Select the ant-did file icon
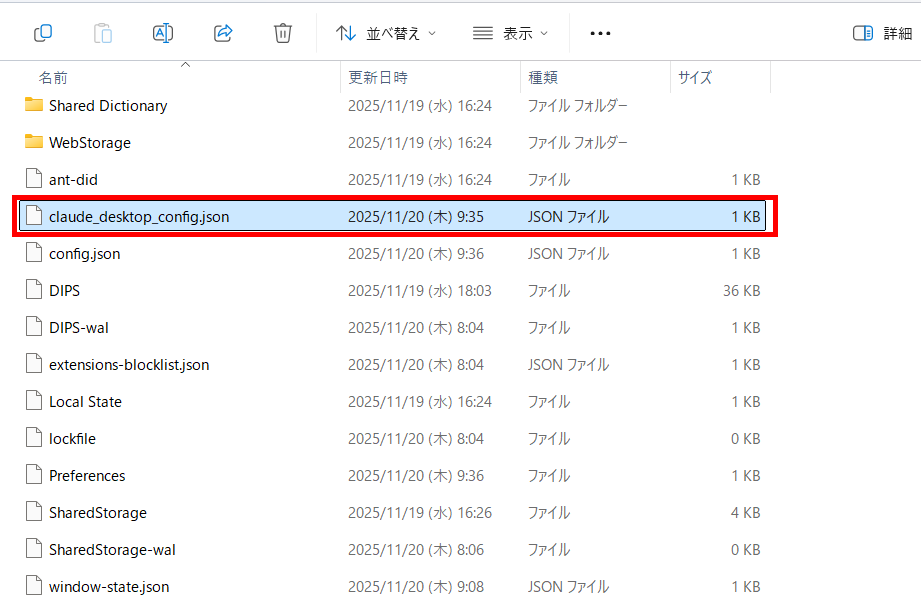Image resolution: width=921 pixels, height=597 pixels. 34,179
